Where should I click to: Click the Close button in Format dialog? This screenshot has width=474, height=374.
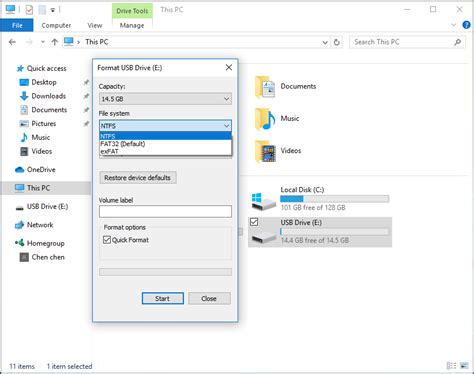coord(209,298)
